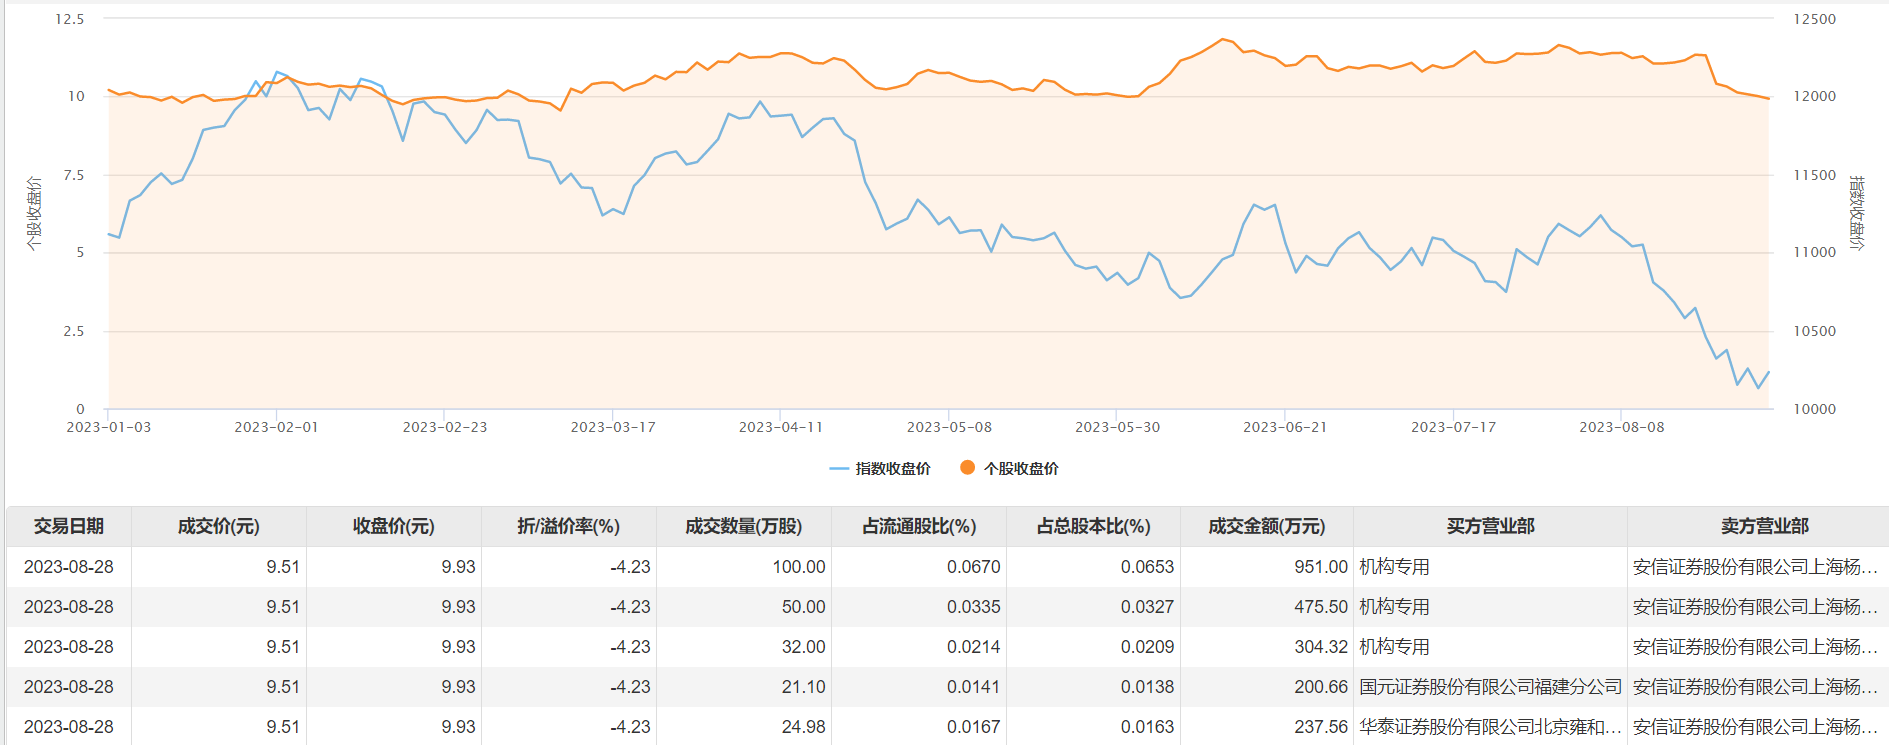Select the 占流通股比(%) column header
The height and width of the screenshot is (745, 1889).
[x=919, y=526]
